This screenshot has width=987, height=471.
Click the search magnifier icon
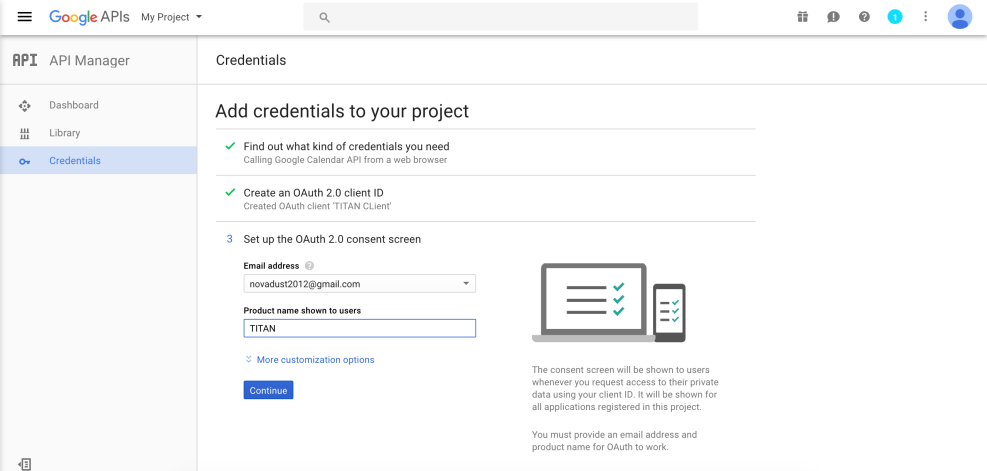coord(325,18)
